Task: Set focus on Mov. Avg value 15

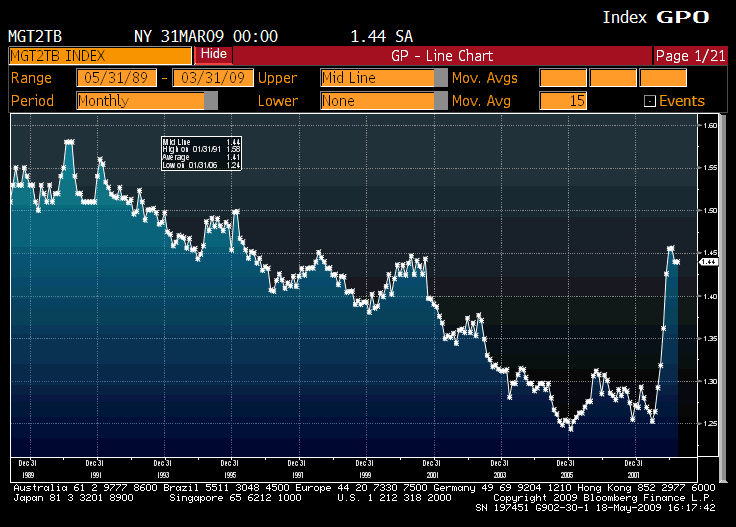Action: pos(562,101)
